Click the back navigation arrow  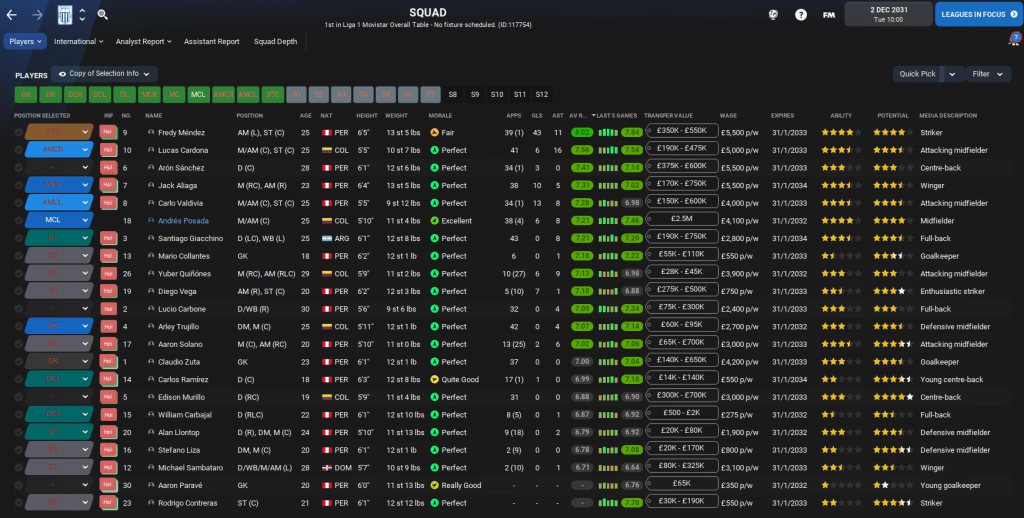13,14
